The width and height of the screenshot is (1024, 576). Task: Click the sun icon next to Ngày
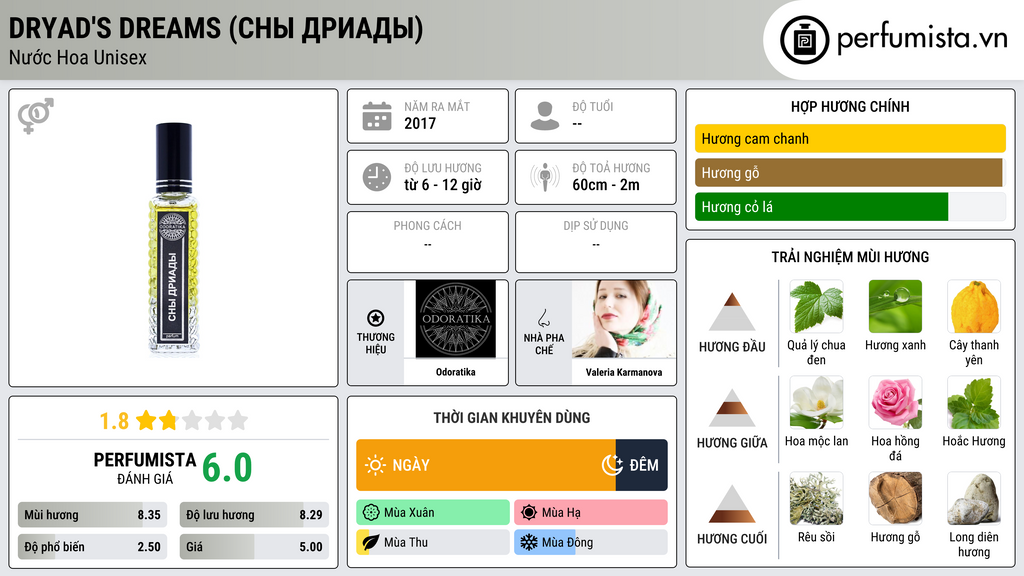(x=376, y=465)
